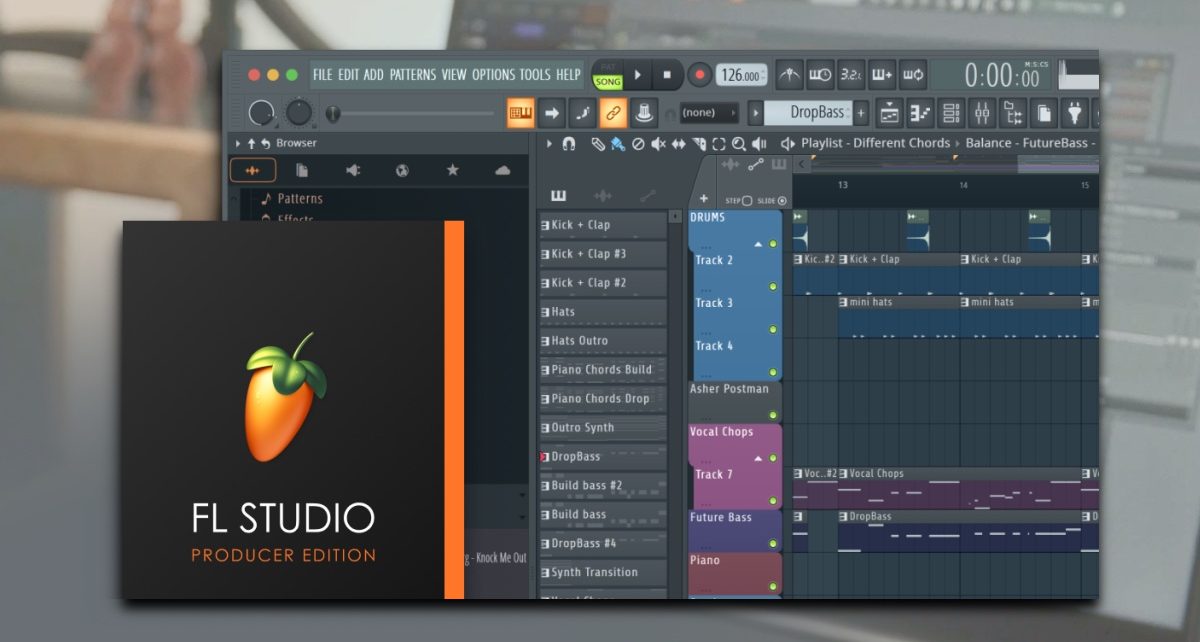The width and height of the screenshot is (1200, 642).
Task: Enable wait for input to start playing
Action: pos(821,75)
